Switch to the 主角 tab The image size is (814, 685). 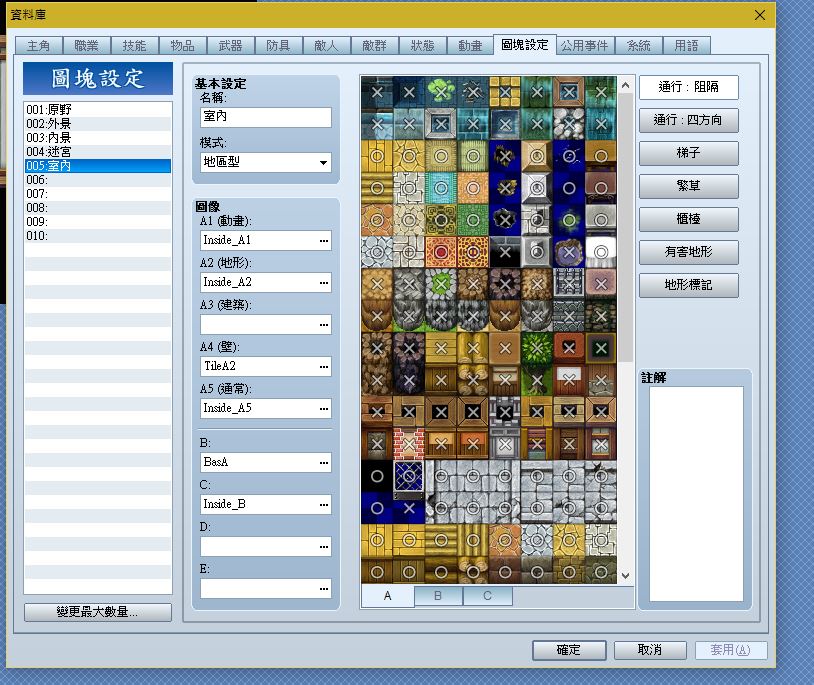38,46
